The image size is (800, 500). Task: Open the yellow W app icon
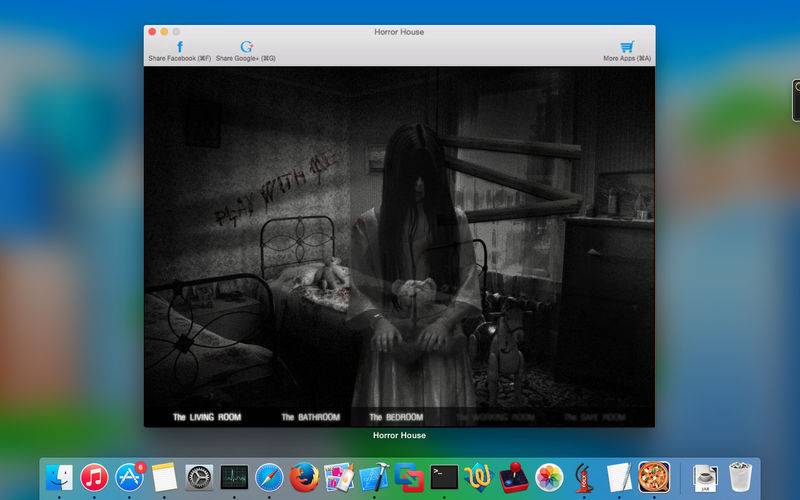(479, 478)
